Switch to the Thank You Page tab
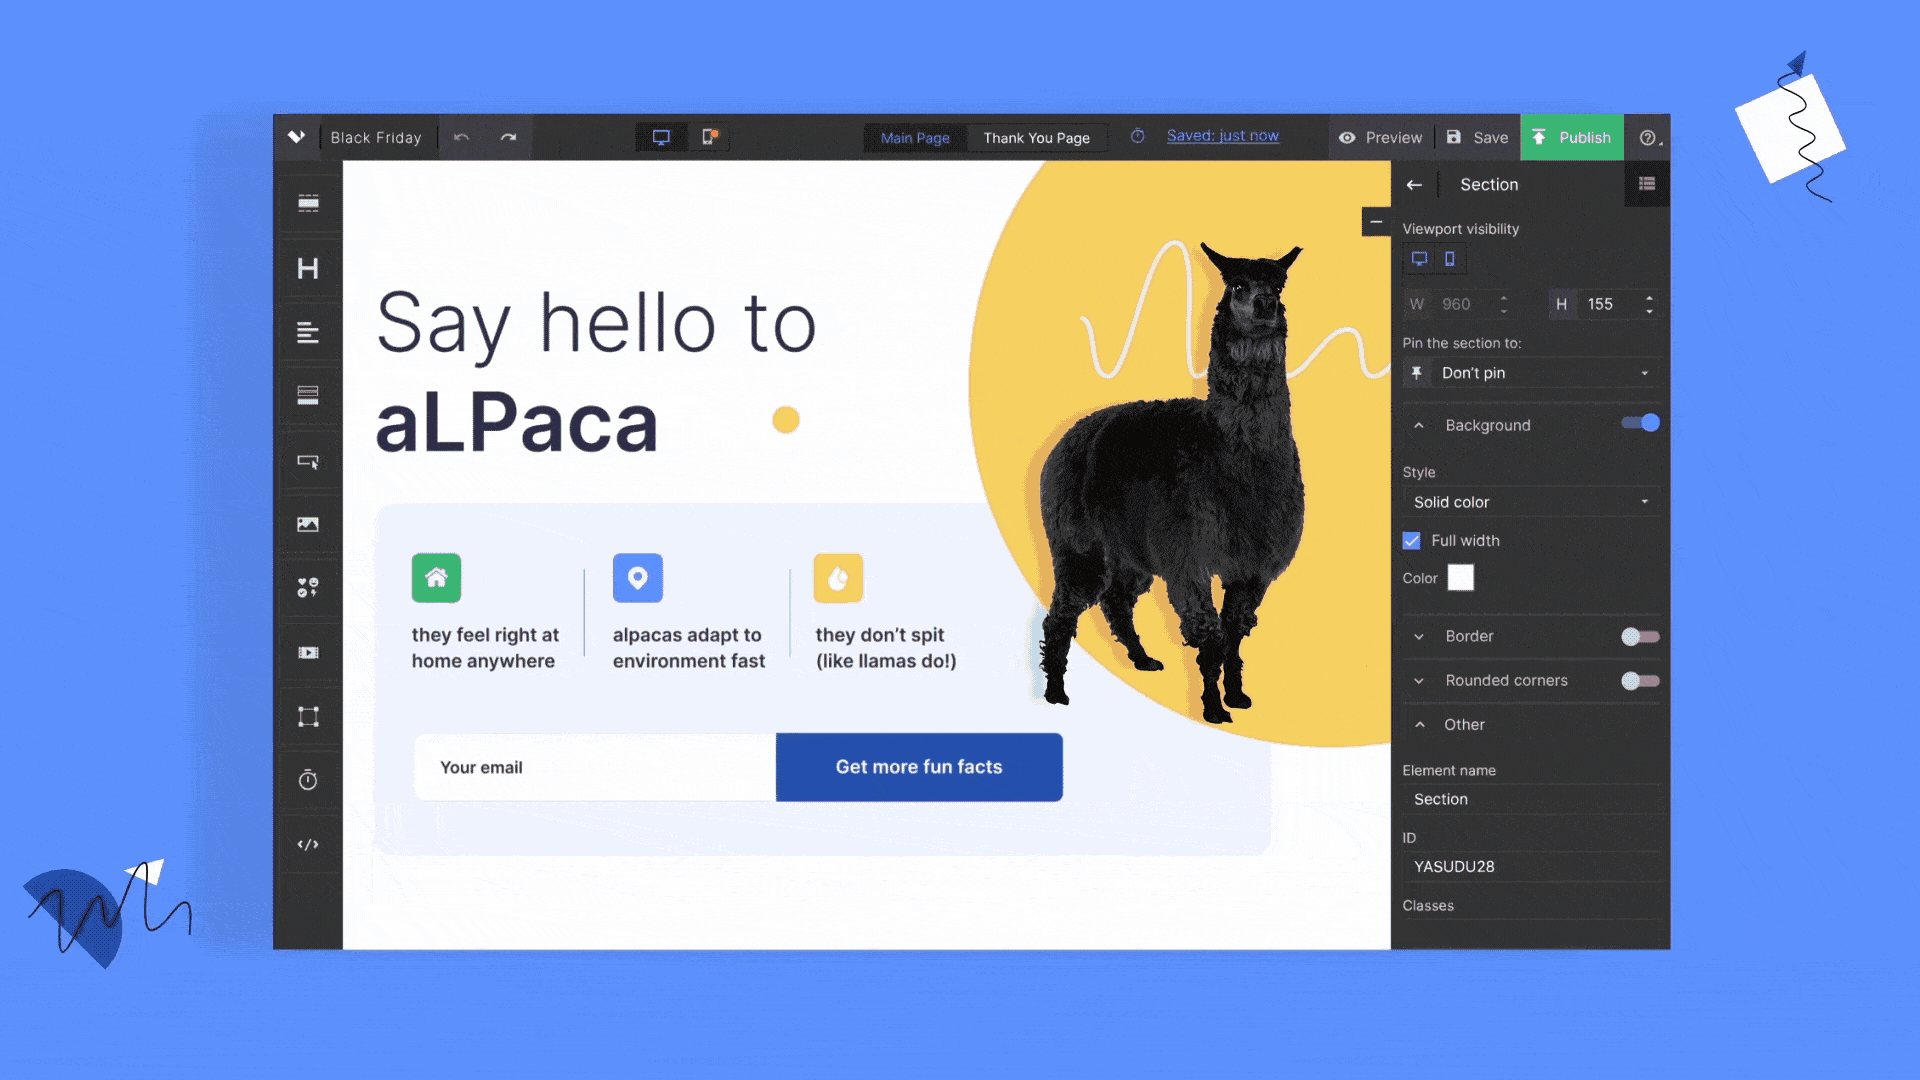 click(1036, 138)
